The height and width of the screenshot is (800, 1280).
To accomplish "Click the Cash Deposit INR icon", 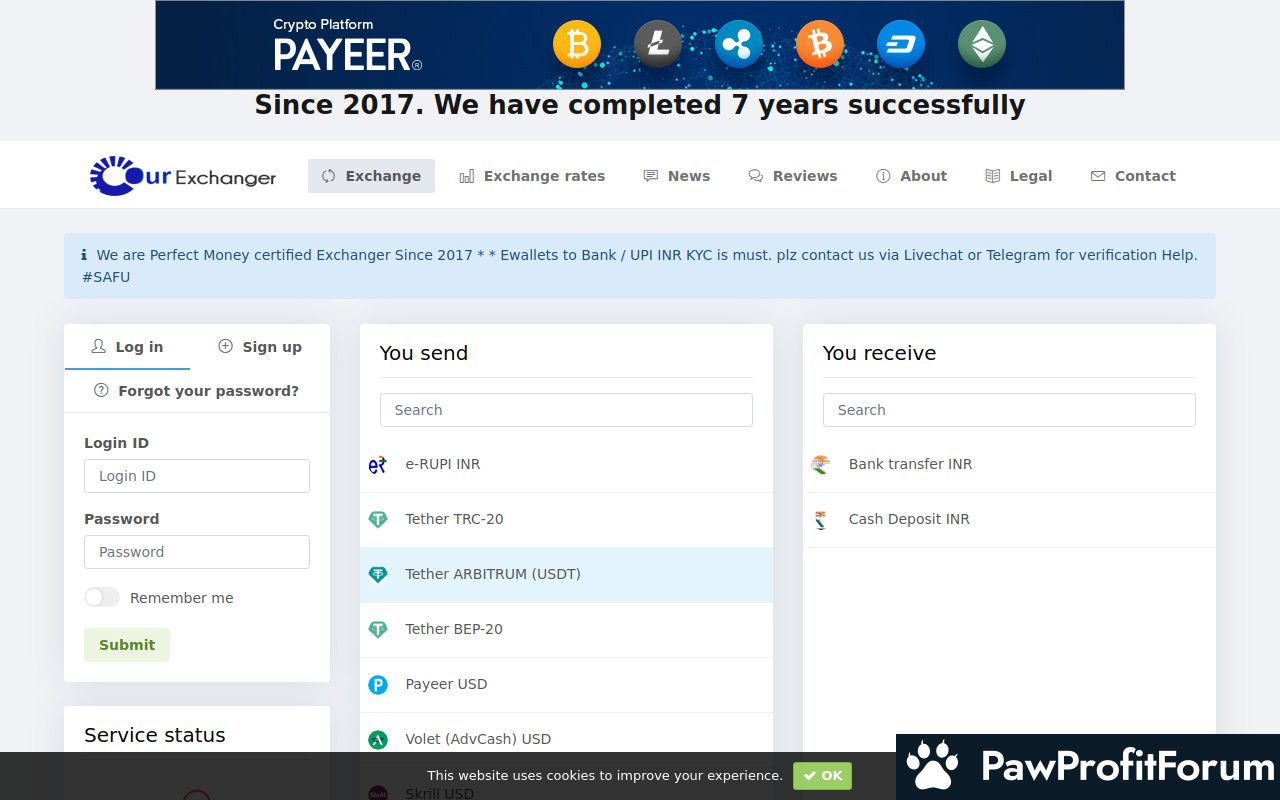I will tap(821, 520).
